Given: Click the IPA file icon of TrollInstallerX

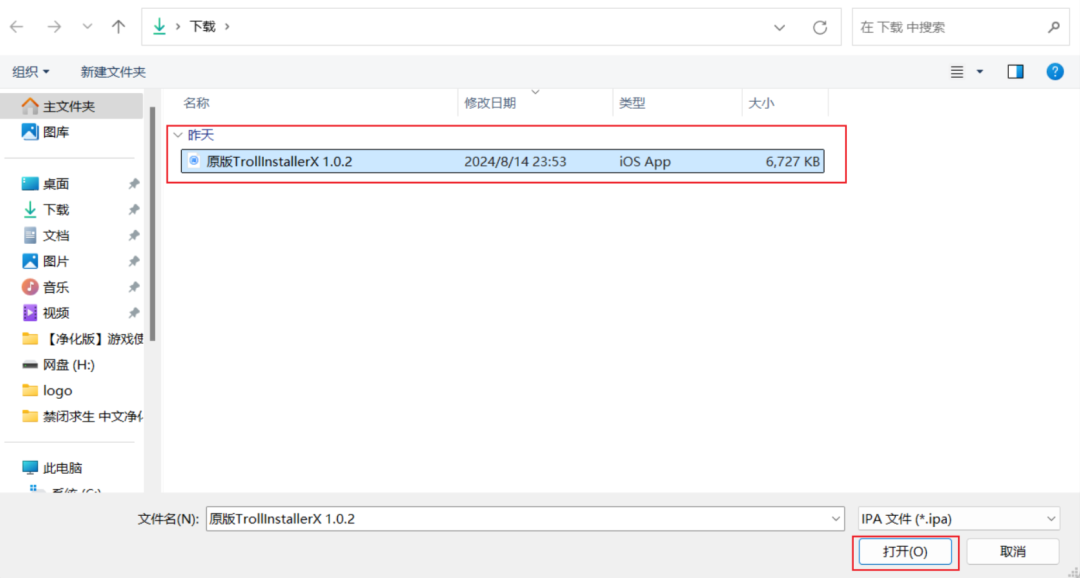Looking at the screenshot, I should click(194, 161).
